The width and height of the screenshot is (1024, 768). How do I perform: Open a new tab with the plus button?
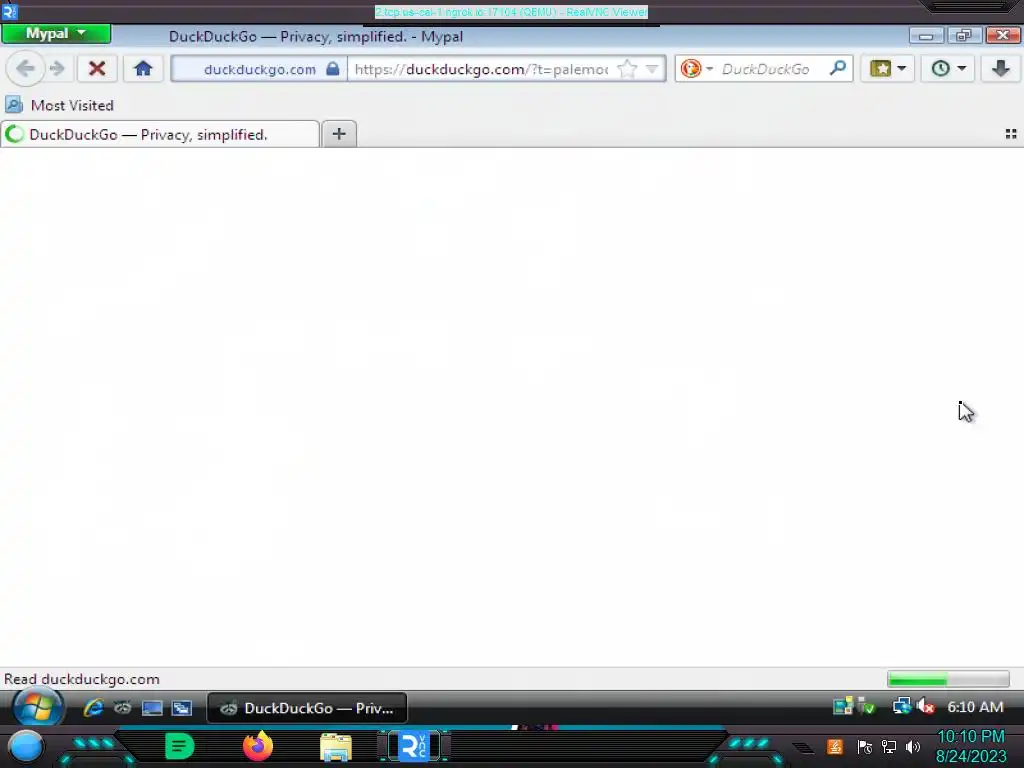(x=339, y=134)
